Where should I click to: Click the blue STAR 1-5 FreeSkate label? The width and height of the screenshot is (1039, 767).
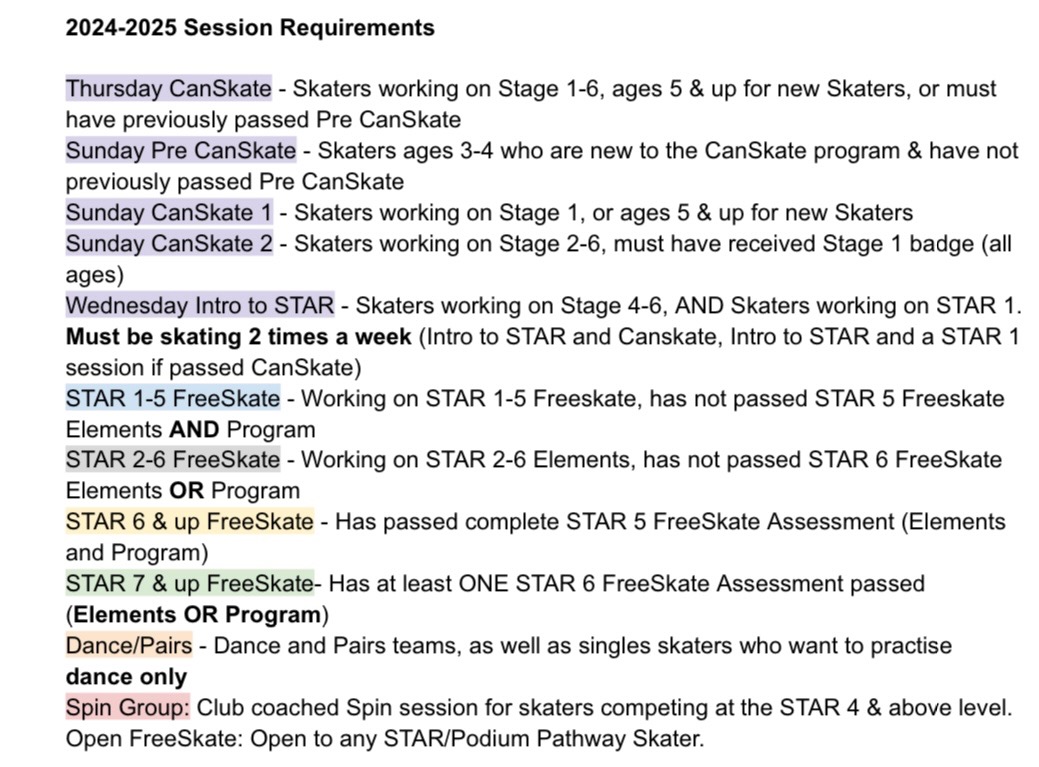pos(173,398)
